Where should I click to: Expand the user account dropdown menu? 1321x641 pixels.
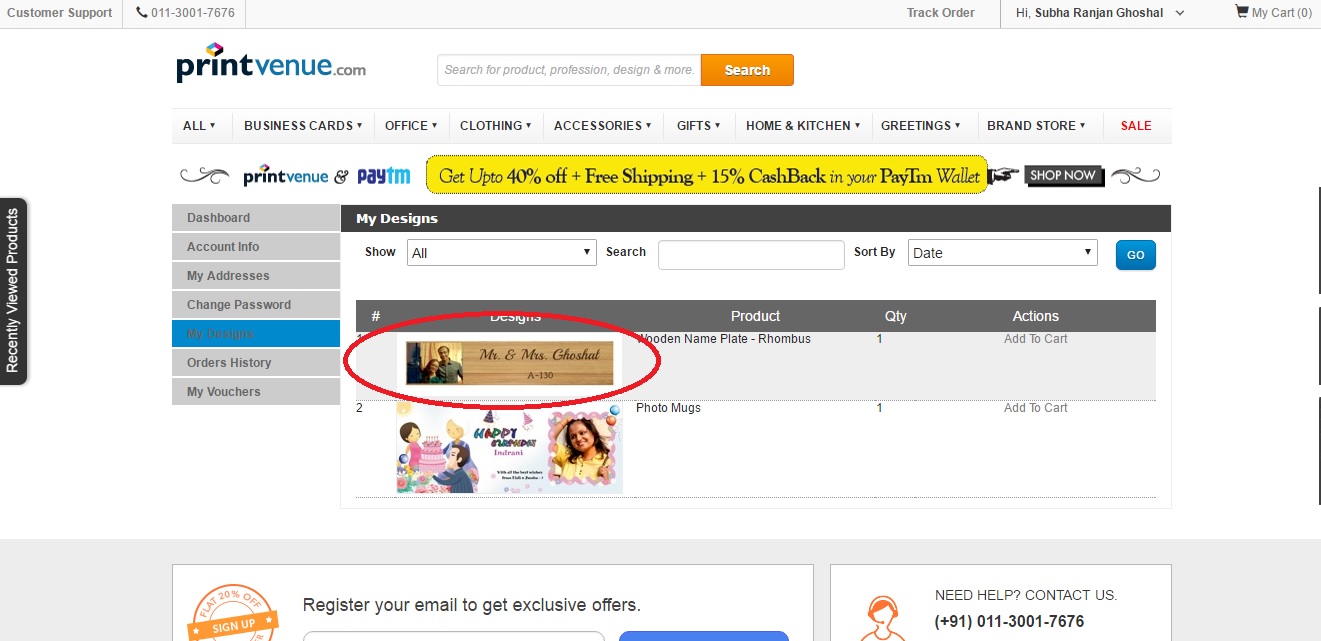(1179, 13)
